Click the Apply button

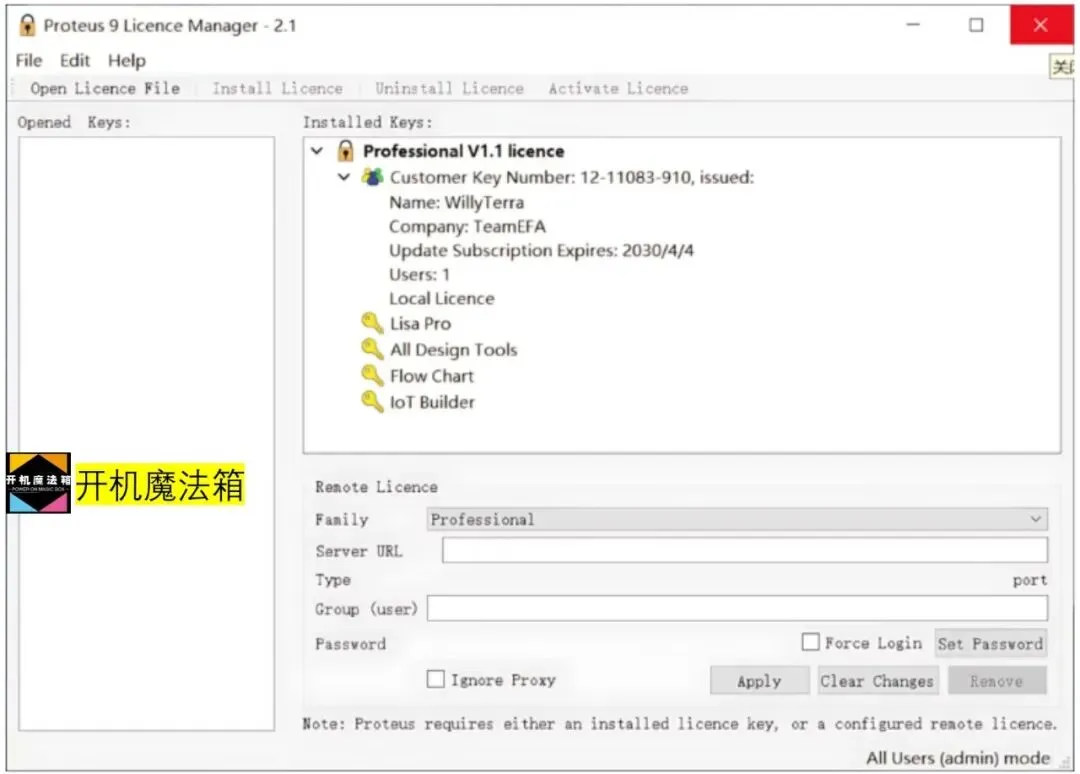point(759,681)
